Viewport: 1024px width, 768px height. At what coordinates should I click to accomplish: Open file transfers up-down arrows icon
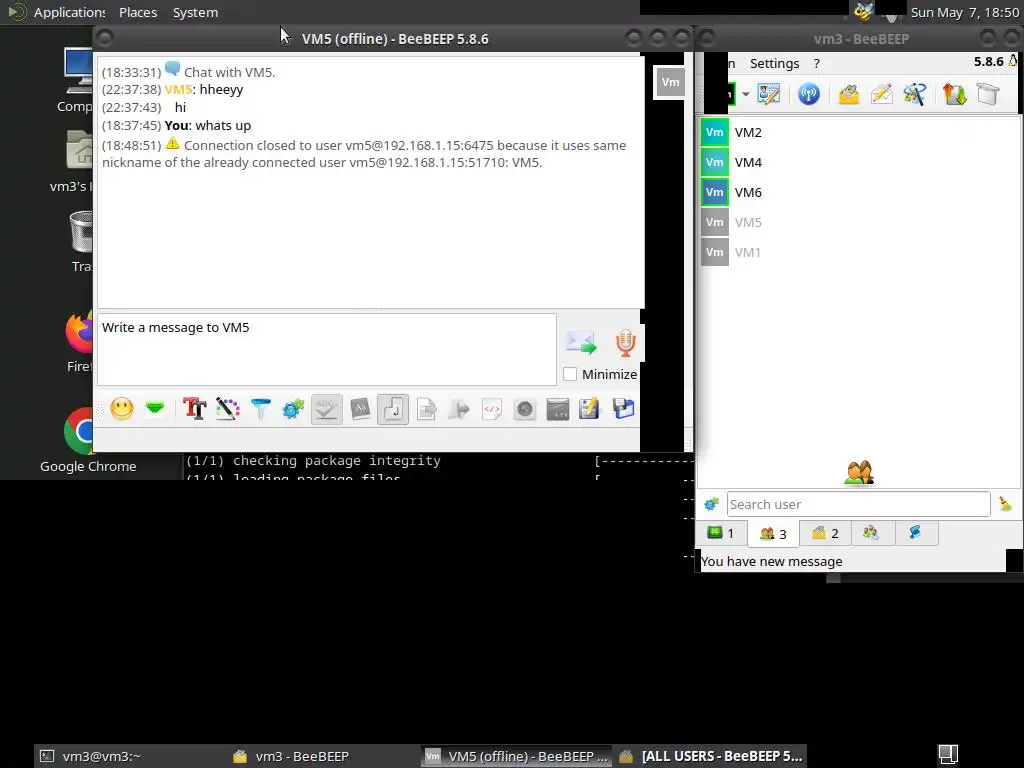pos(954,94)
